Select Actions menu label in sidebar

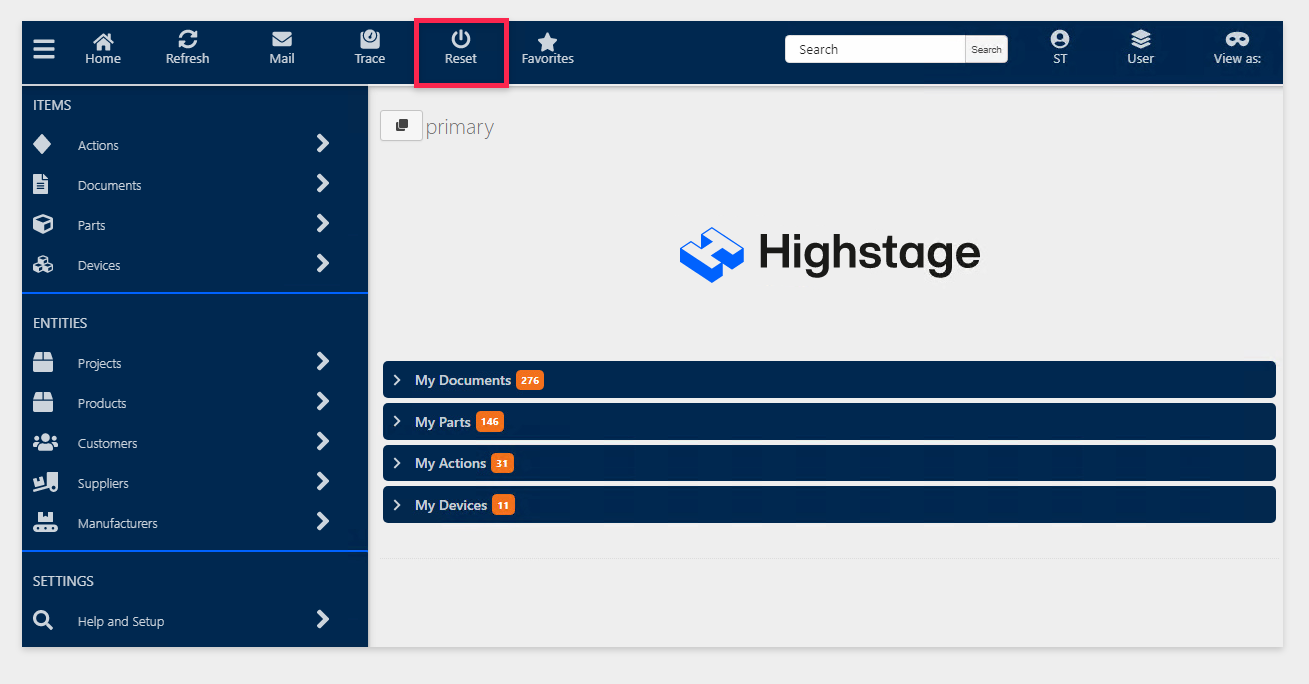click(x=98, y=146)
